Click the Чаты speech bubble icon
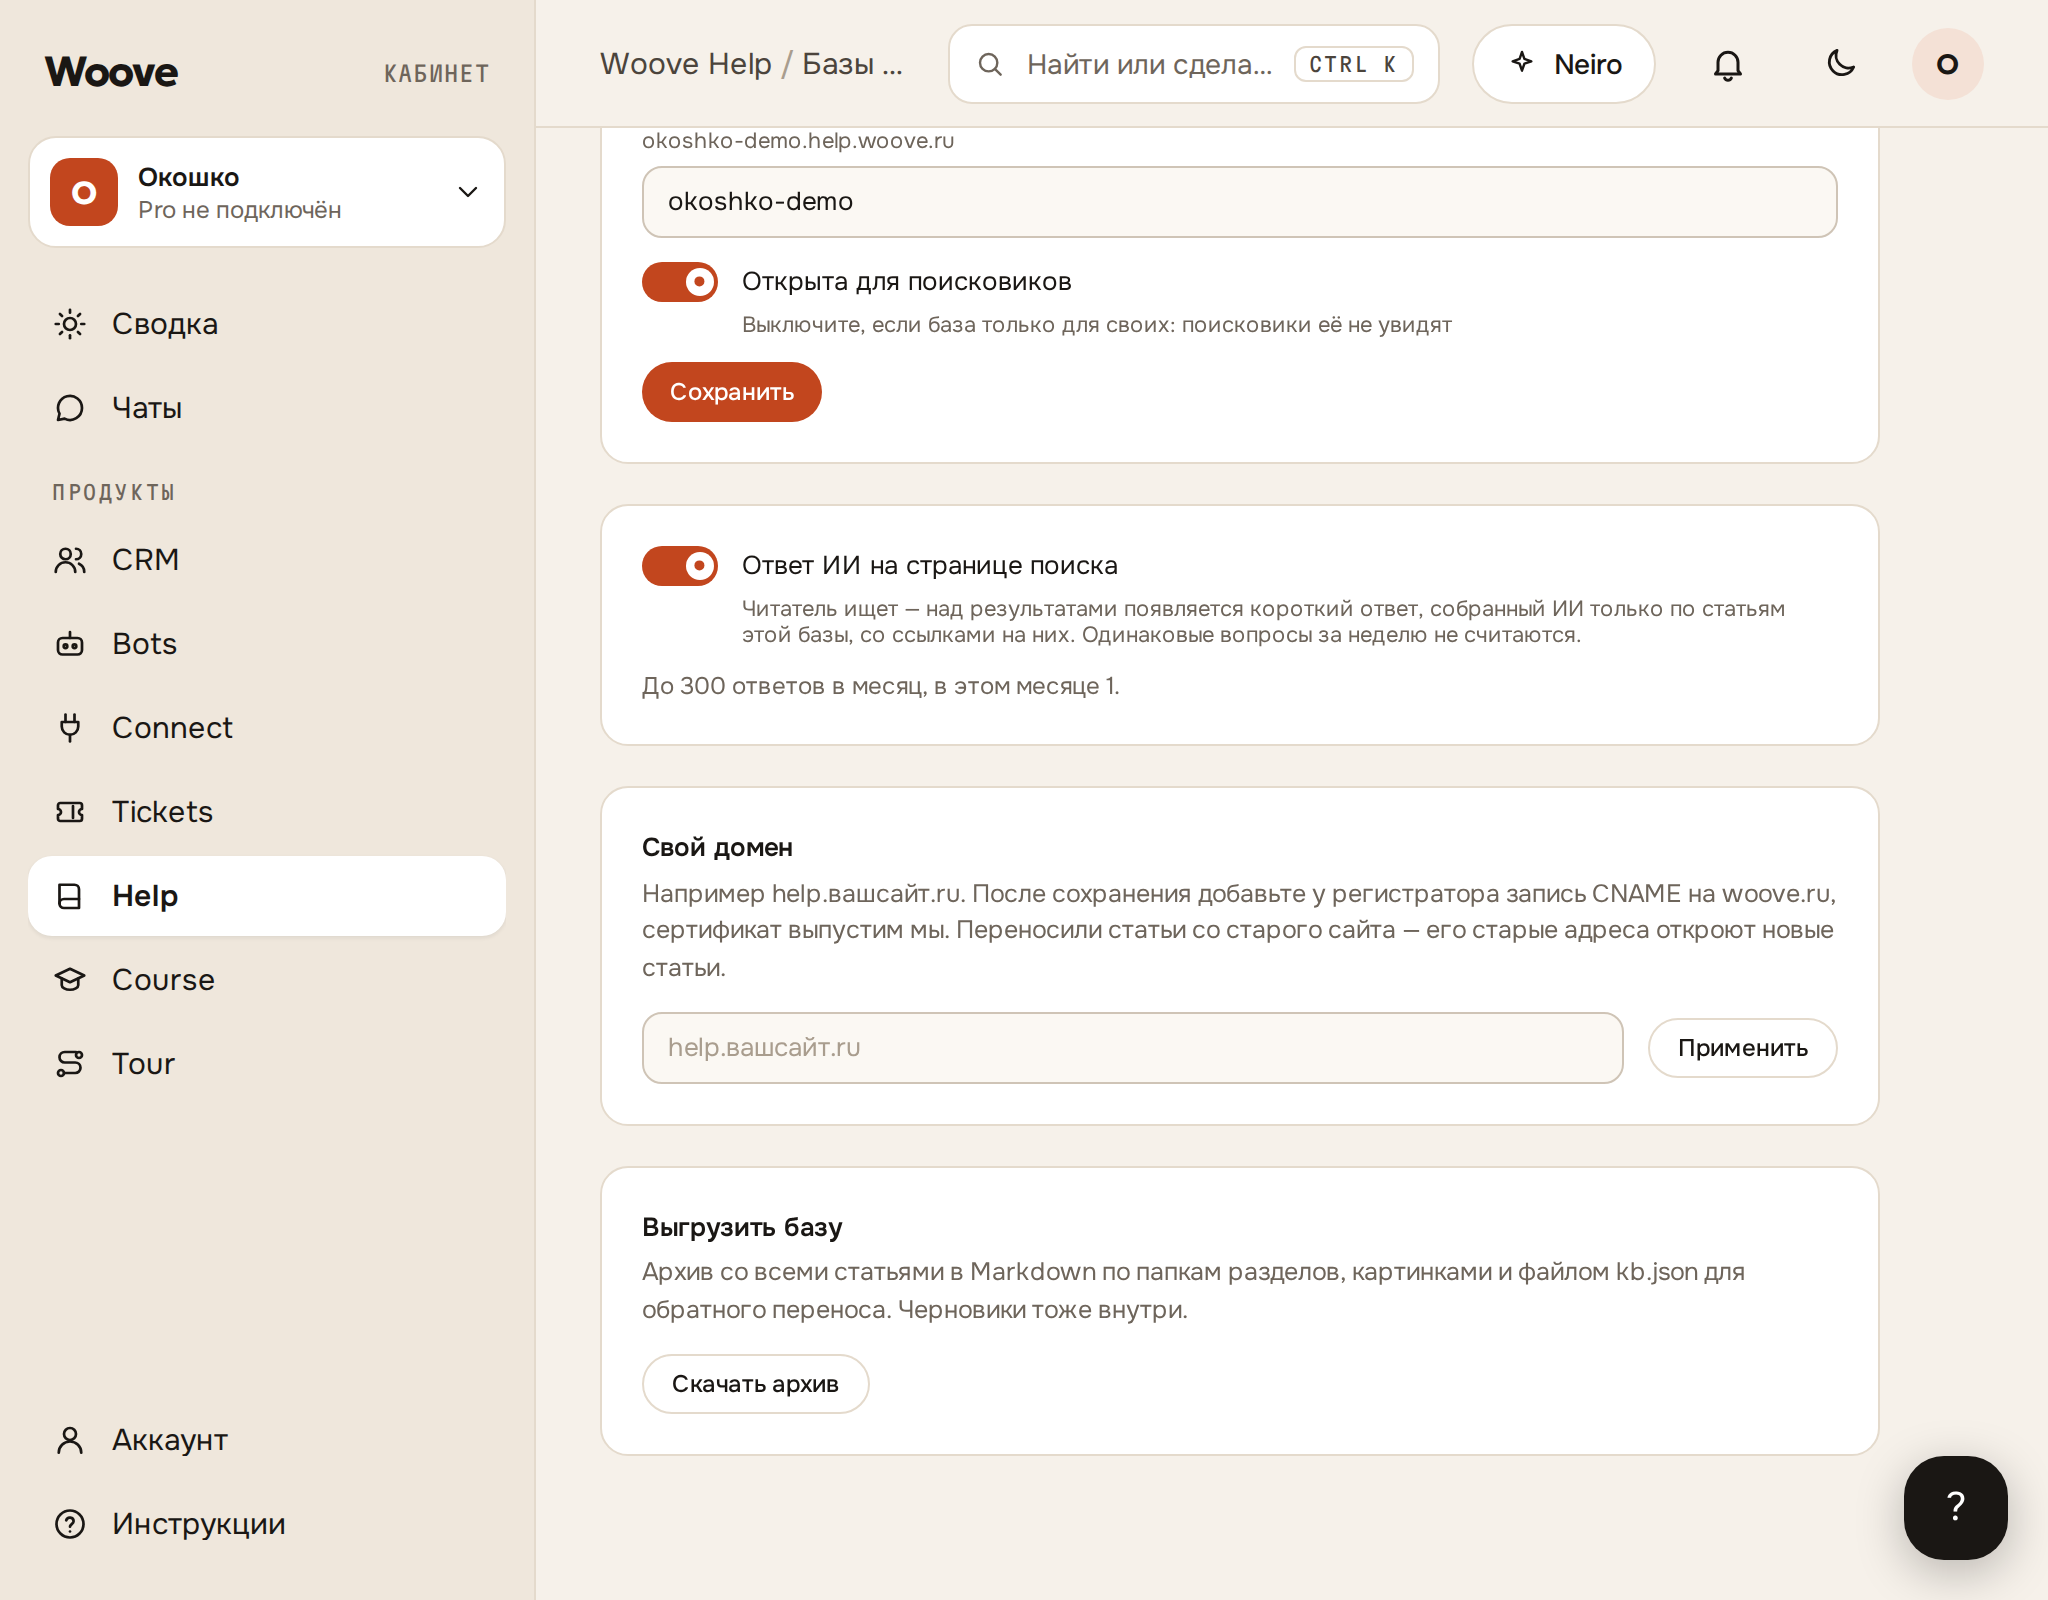This screenshot has width=2048, height=1600. [x=70, y=408]
